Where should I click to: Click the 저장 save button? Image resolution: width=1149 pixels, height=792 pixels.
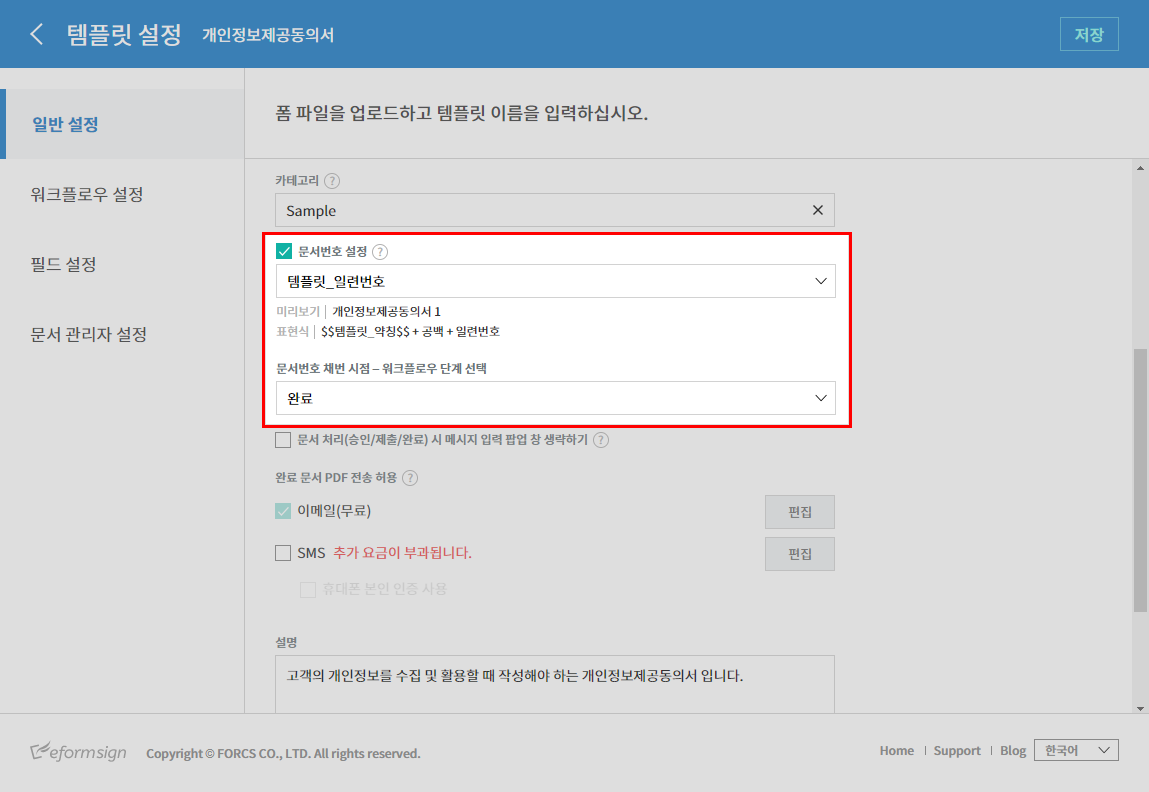click(1089, 34)
